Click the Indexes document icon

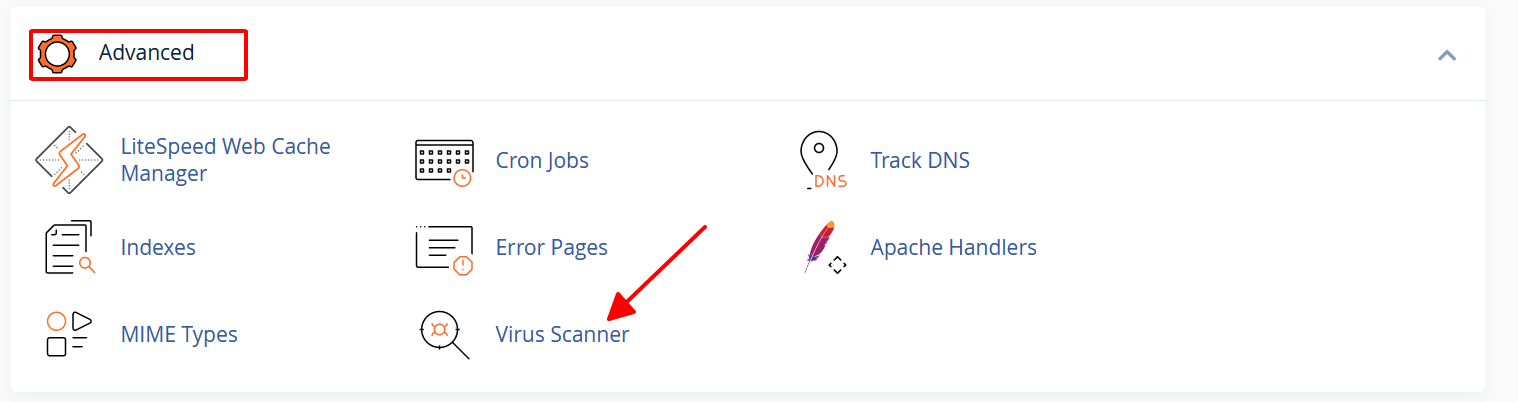pyautogui.click(x=69, y=247)
